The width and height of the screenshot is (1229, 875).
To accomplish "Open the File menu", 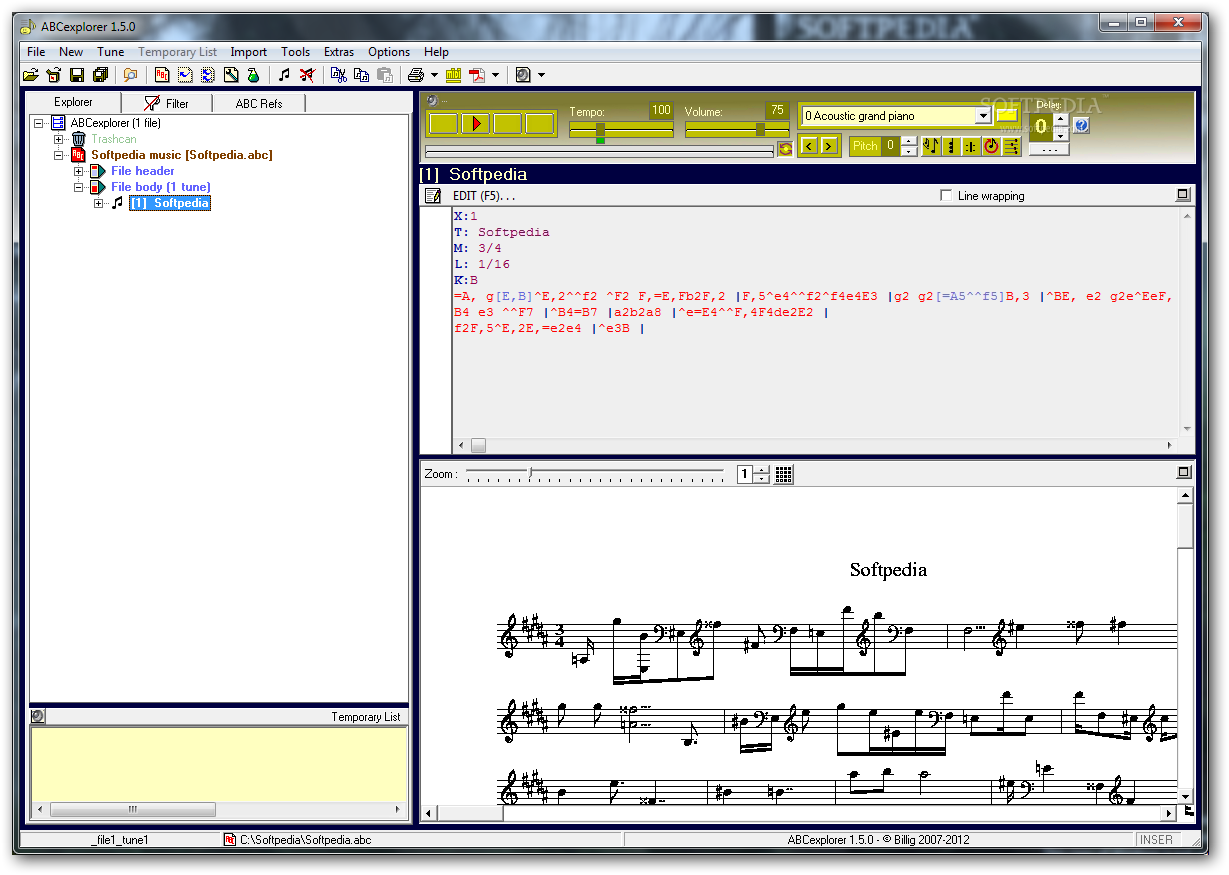I will coord(36,52).
